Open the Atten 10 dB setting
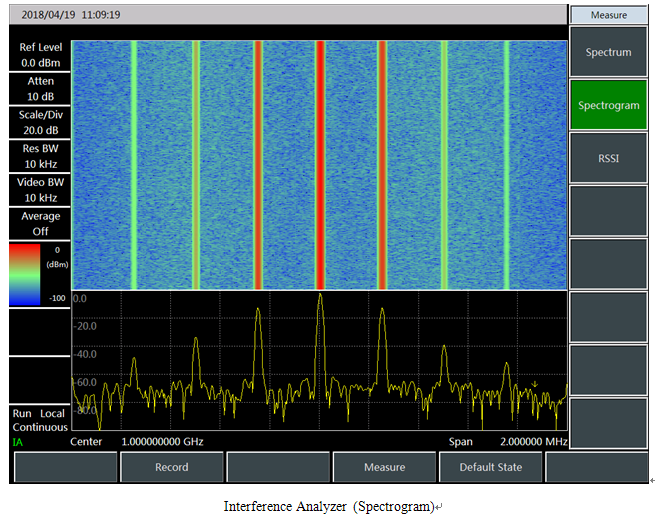 pyautogui.click(x=40, y=89)
